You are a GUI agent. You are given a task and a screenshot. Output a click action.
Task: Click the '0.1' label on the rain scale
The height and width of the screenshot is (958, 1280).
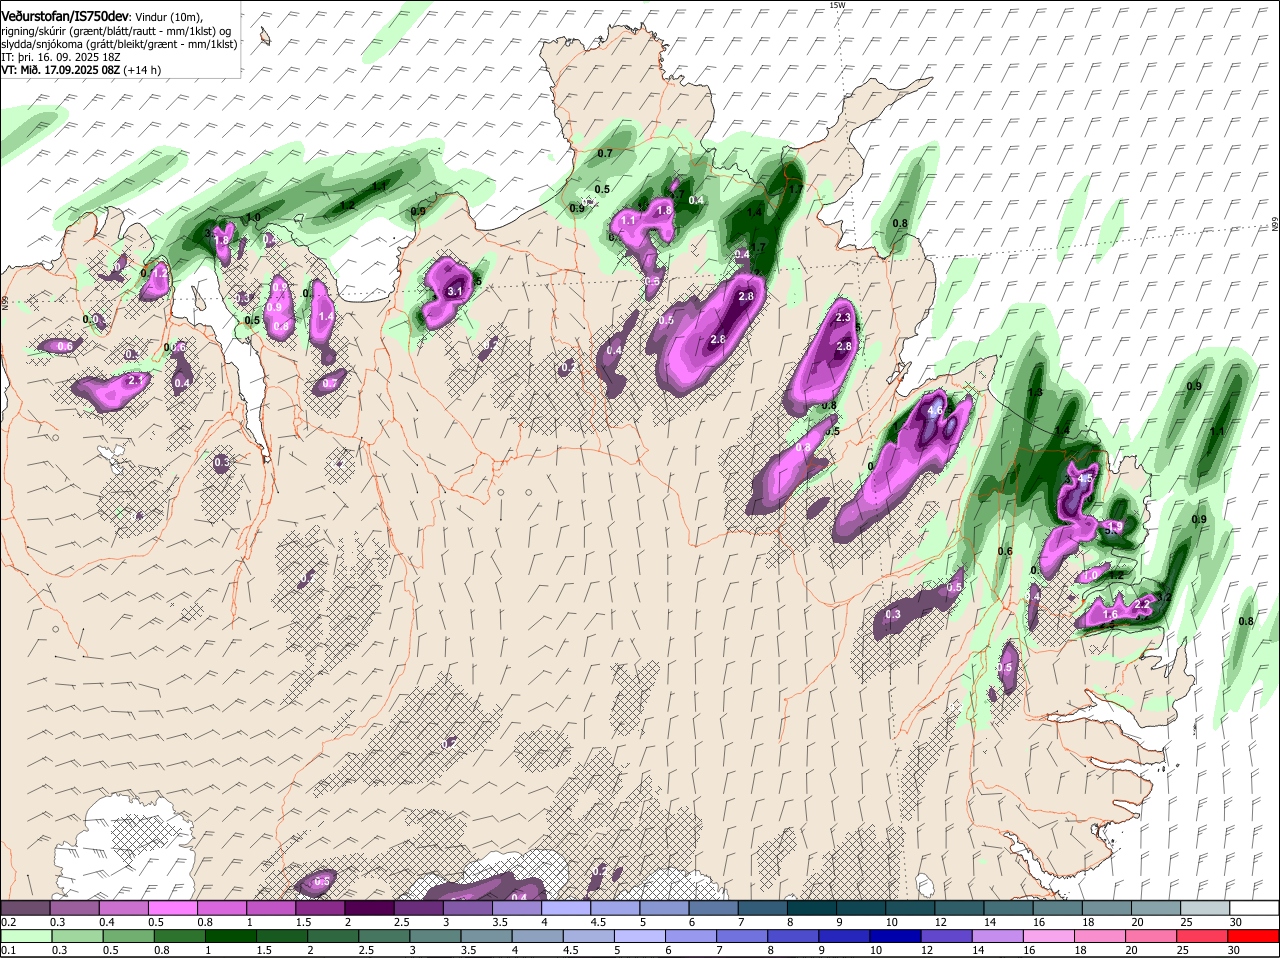(8, 950)
